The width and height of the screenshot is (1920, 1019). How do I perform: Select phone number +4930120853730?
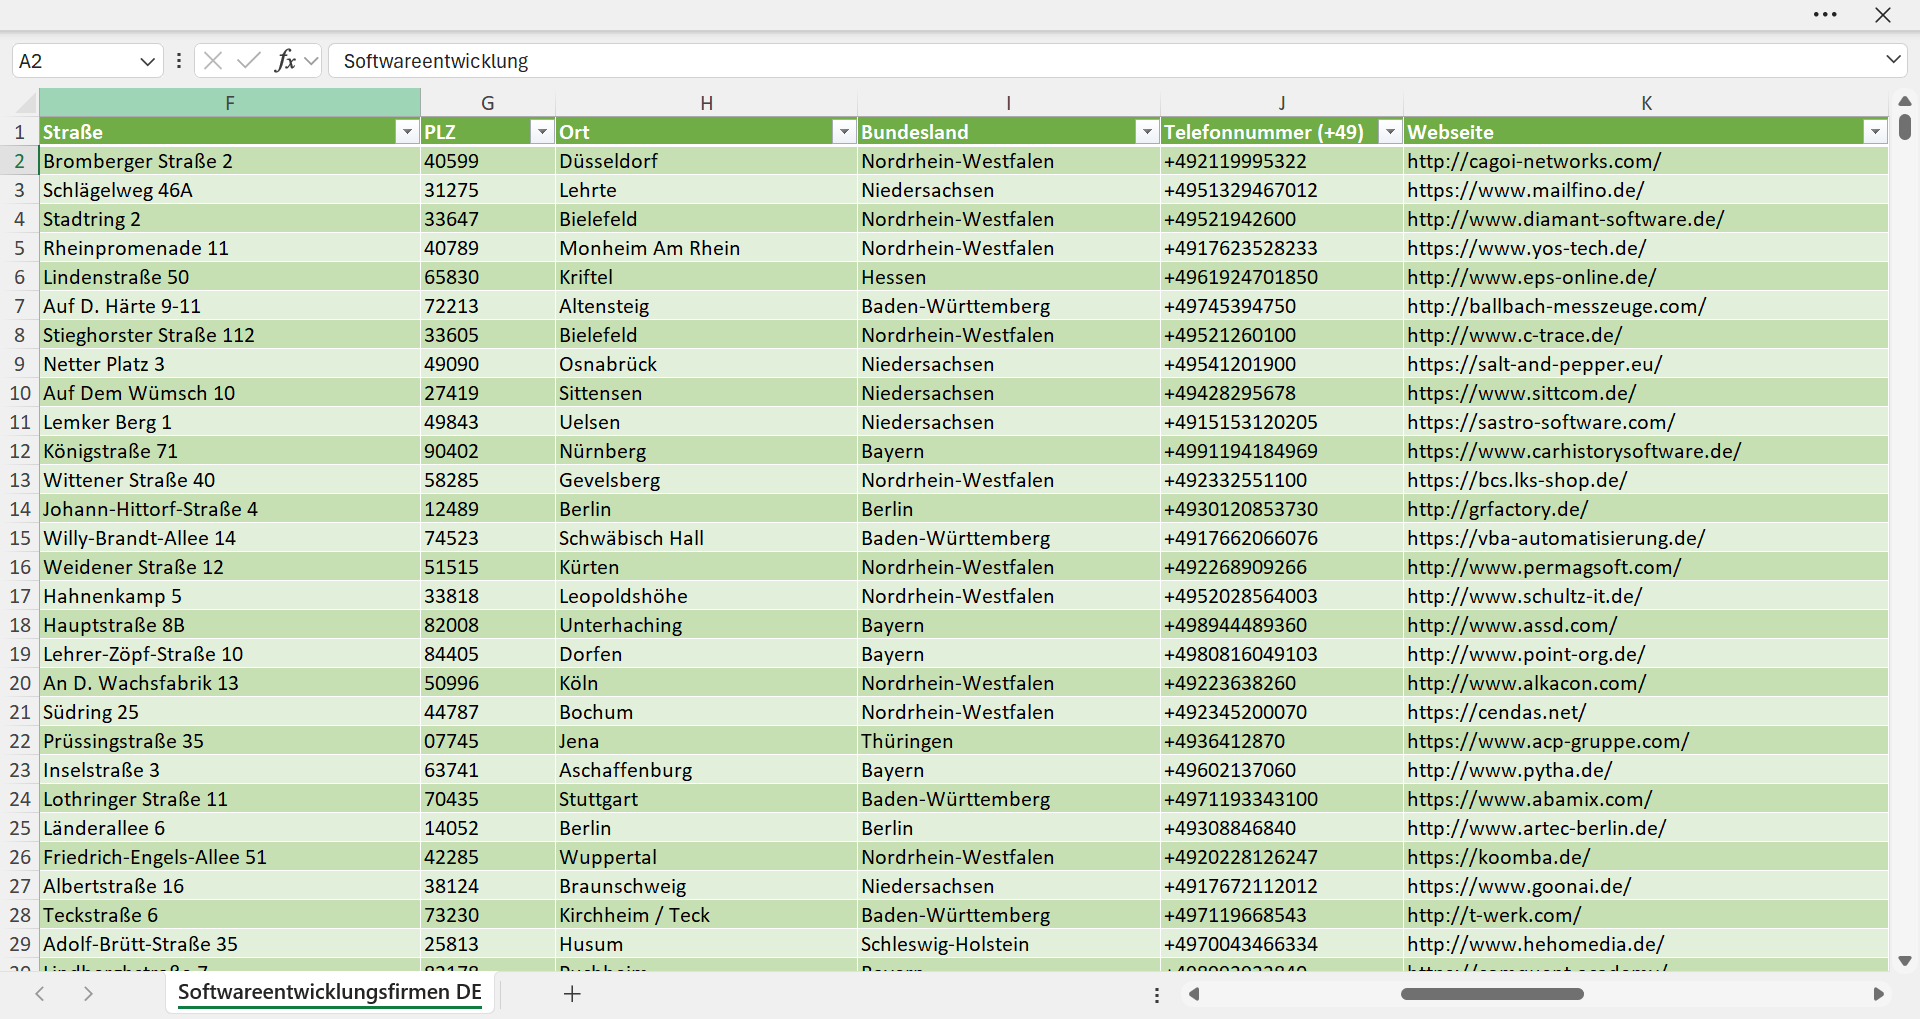tap(1282, 509)
